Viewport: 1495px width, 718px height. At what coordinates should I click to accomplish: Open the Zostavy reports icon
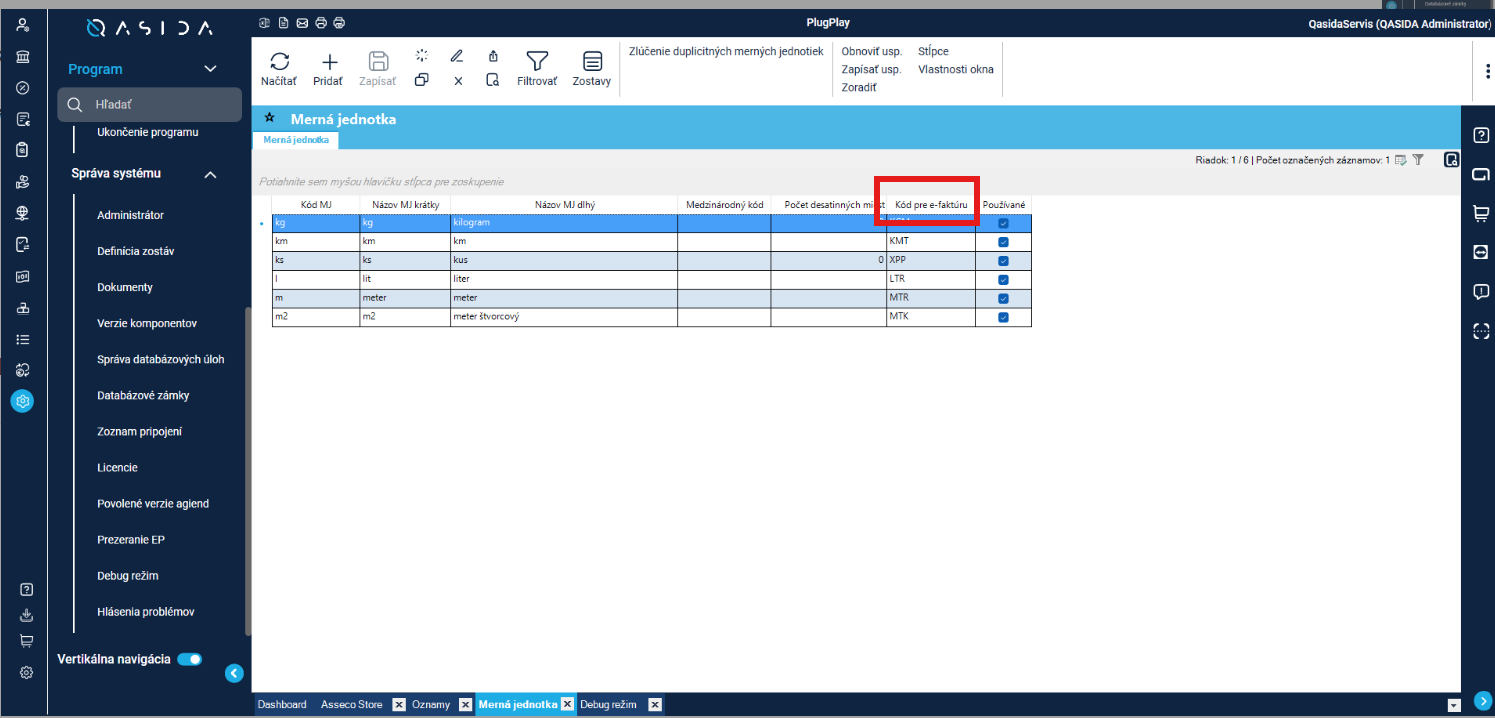tap(592, 61)
